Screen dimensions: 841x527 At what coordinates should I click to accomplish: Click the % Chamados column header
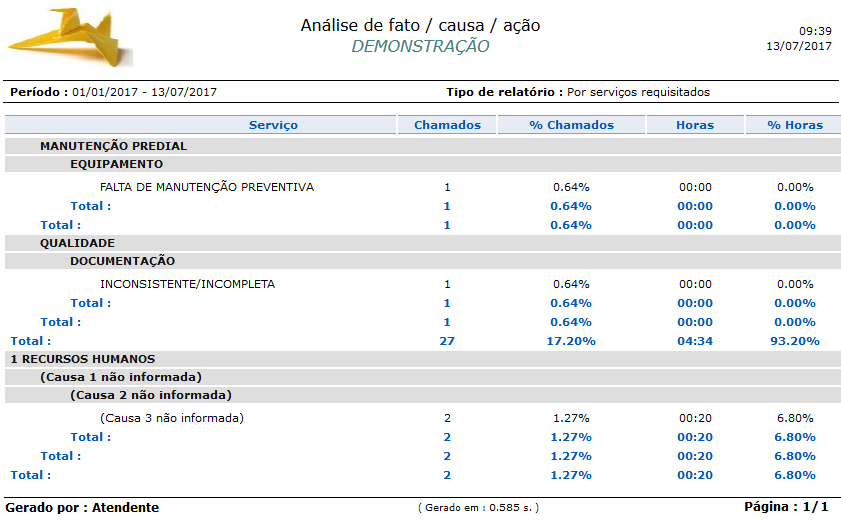coord(571,125)
